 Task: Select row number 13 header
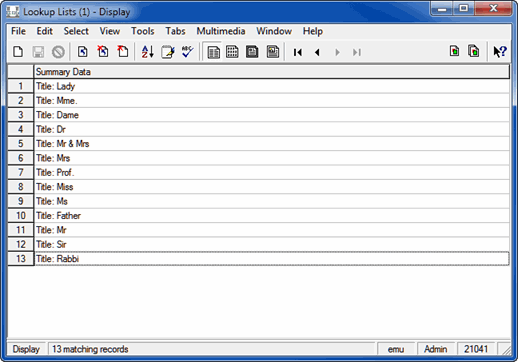21,259
